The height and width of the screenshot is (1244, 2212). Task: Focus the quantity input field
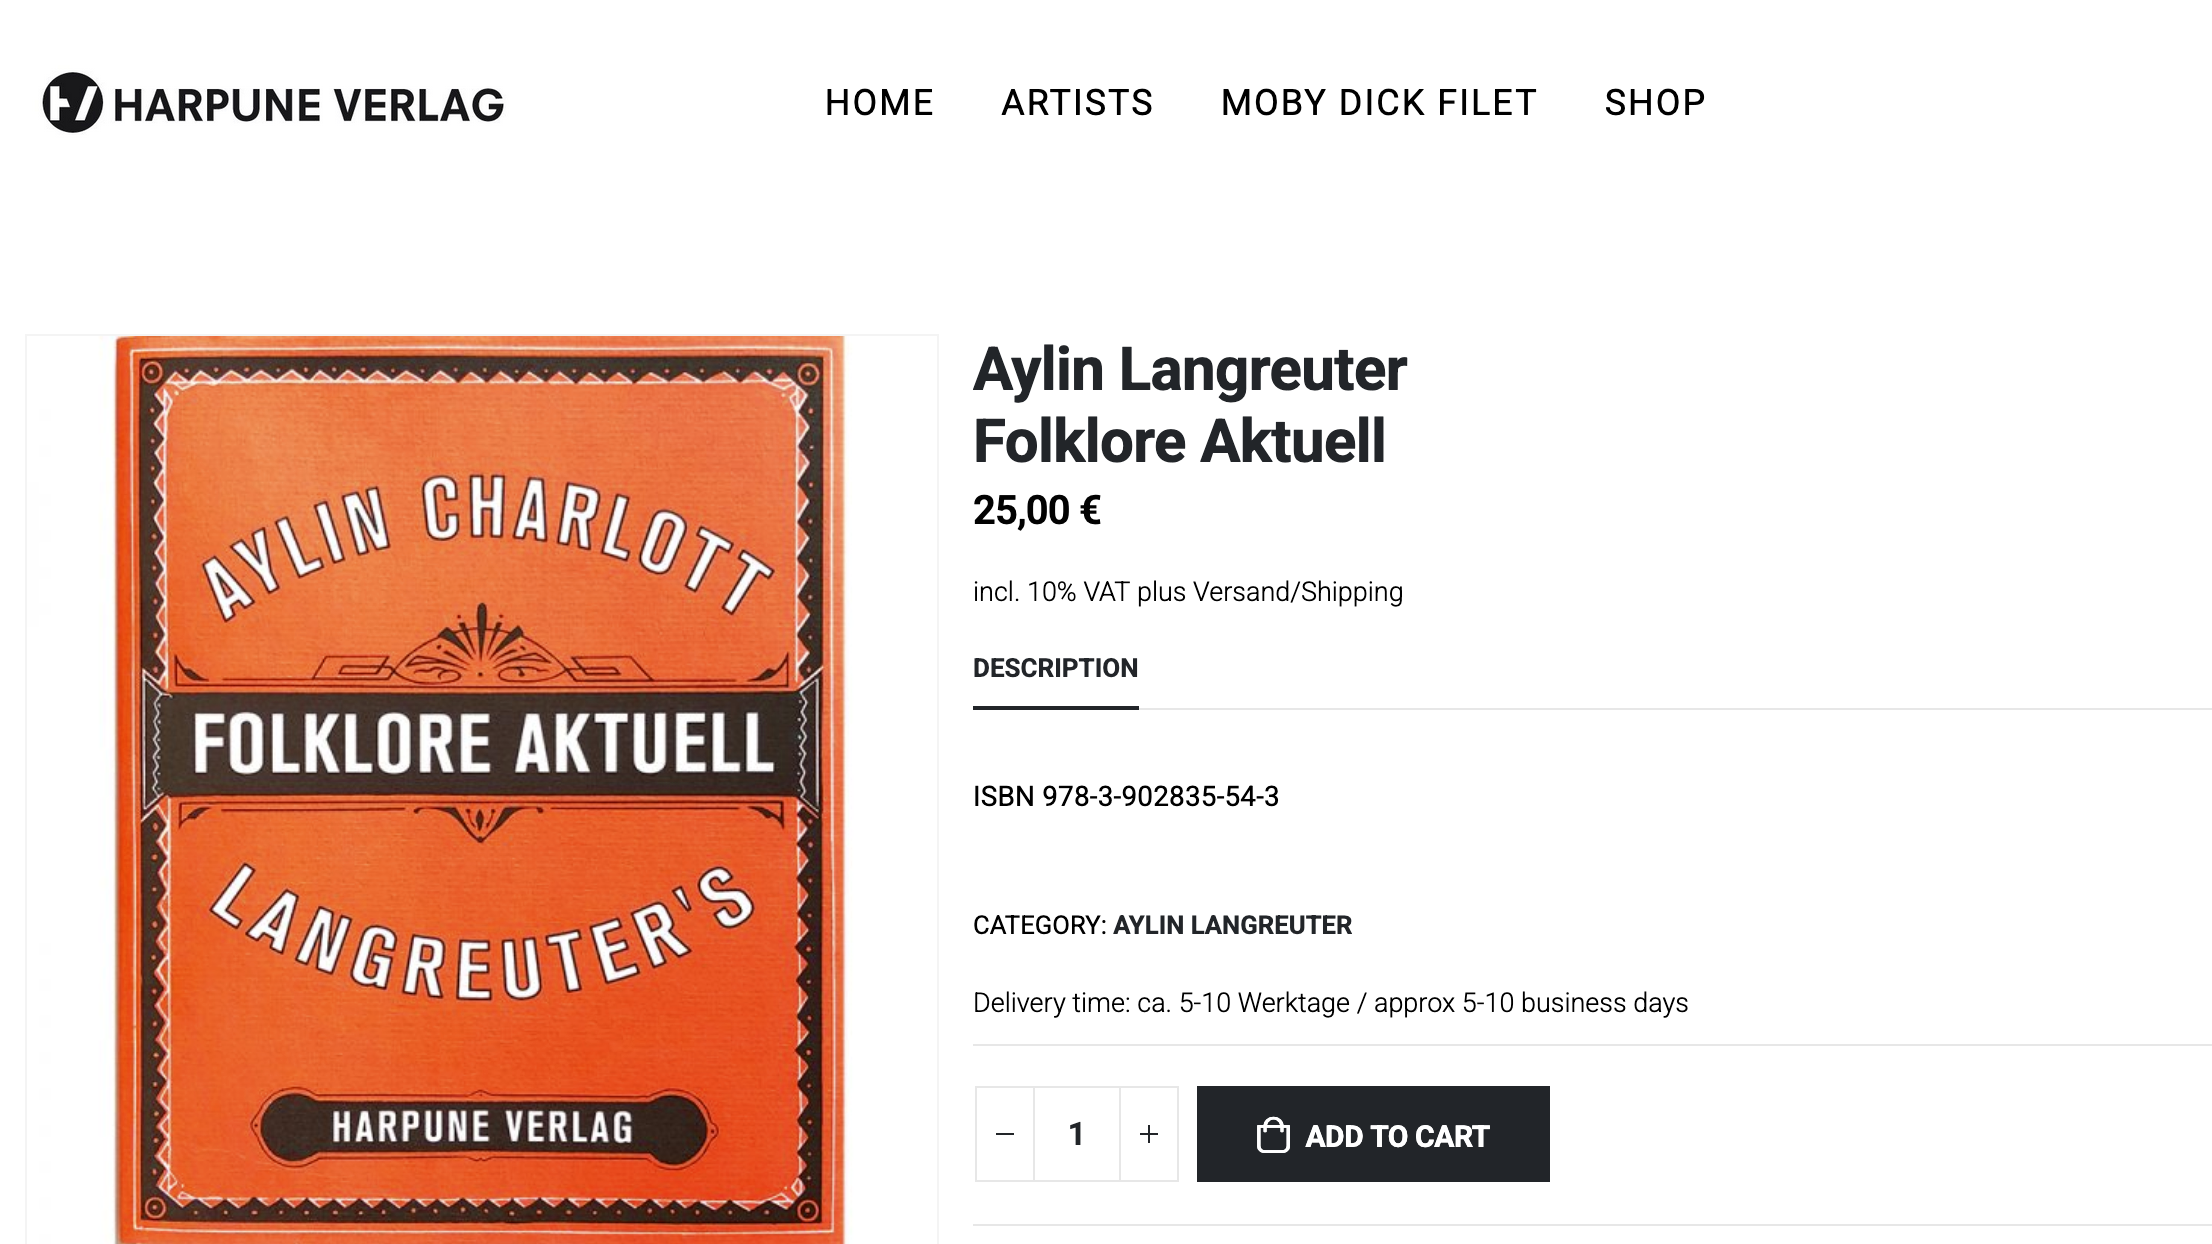pyautogui.click(x=1077, y=1134)
